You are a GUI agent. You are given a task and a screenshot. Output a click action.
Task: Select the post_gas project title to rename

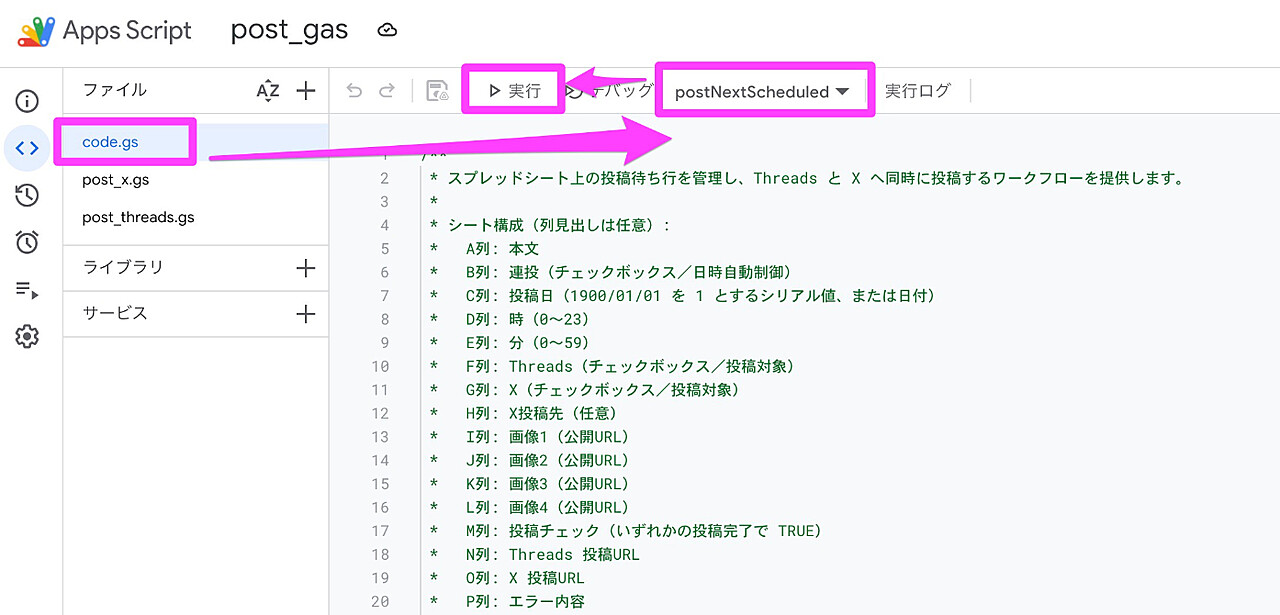coord(289,30)
